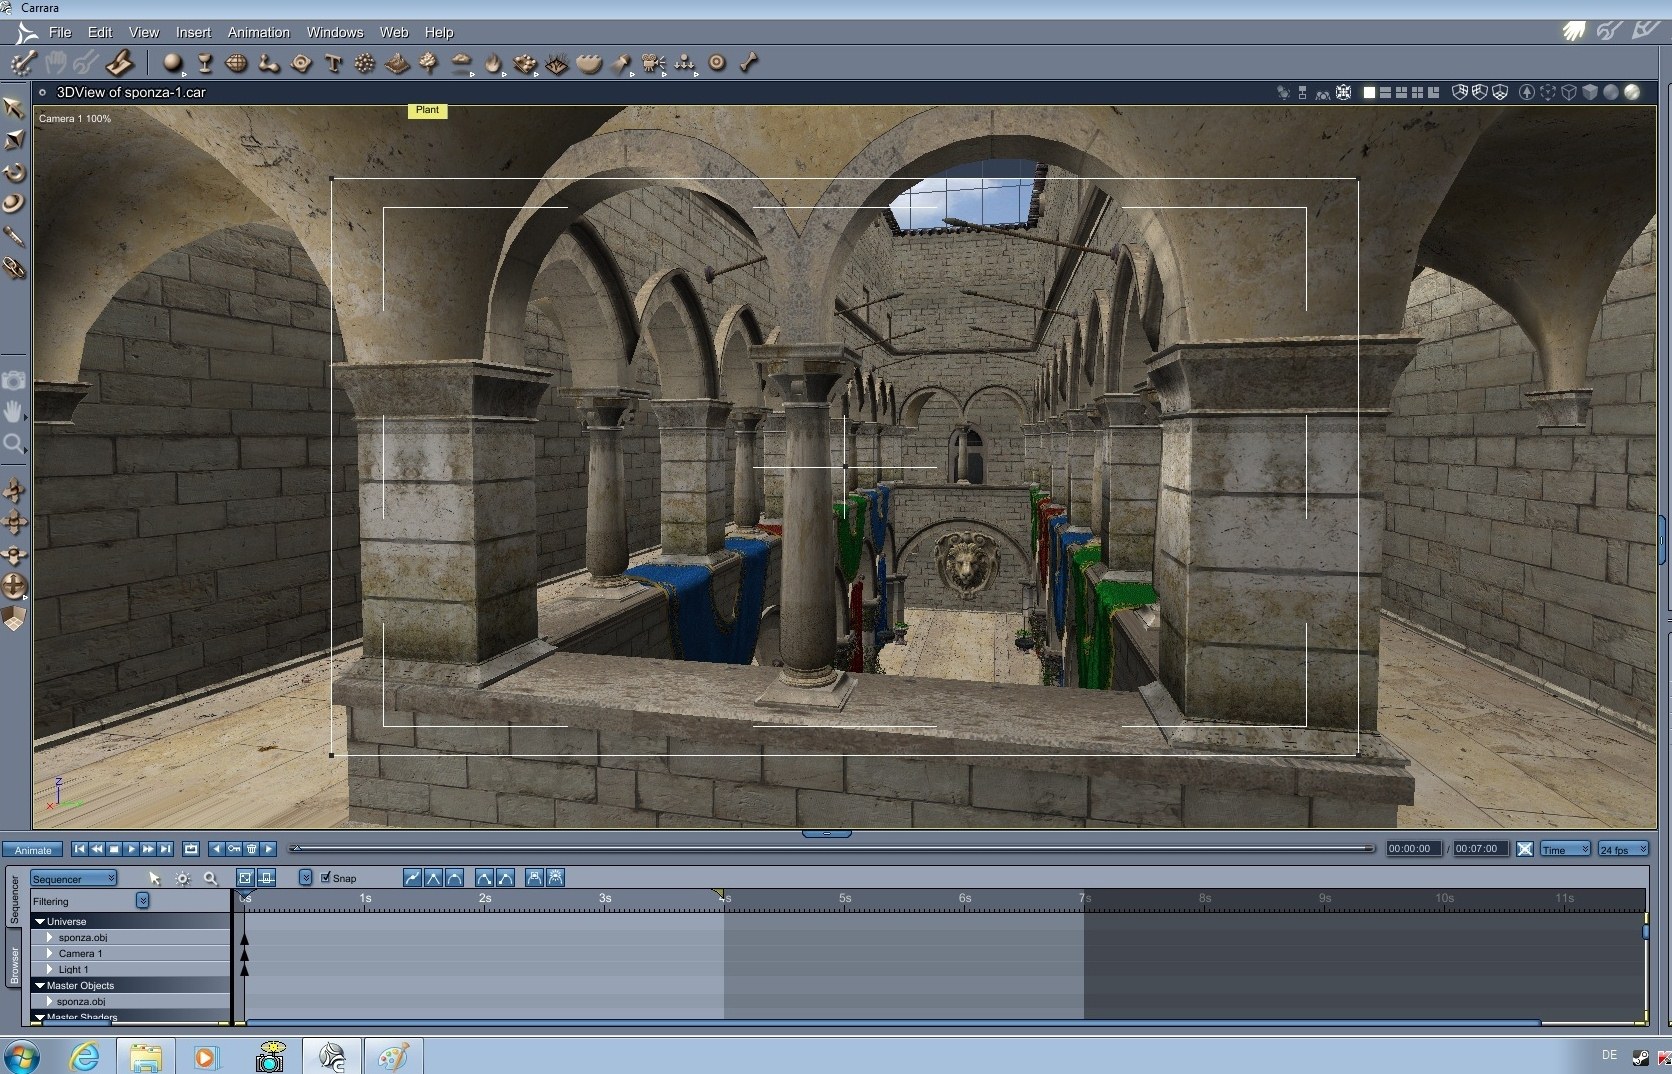Pick the metaball object tool
1672x1074 pixels.
point(269,63)
